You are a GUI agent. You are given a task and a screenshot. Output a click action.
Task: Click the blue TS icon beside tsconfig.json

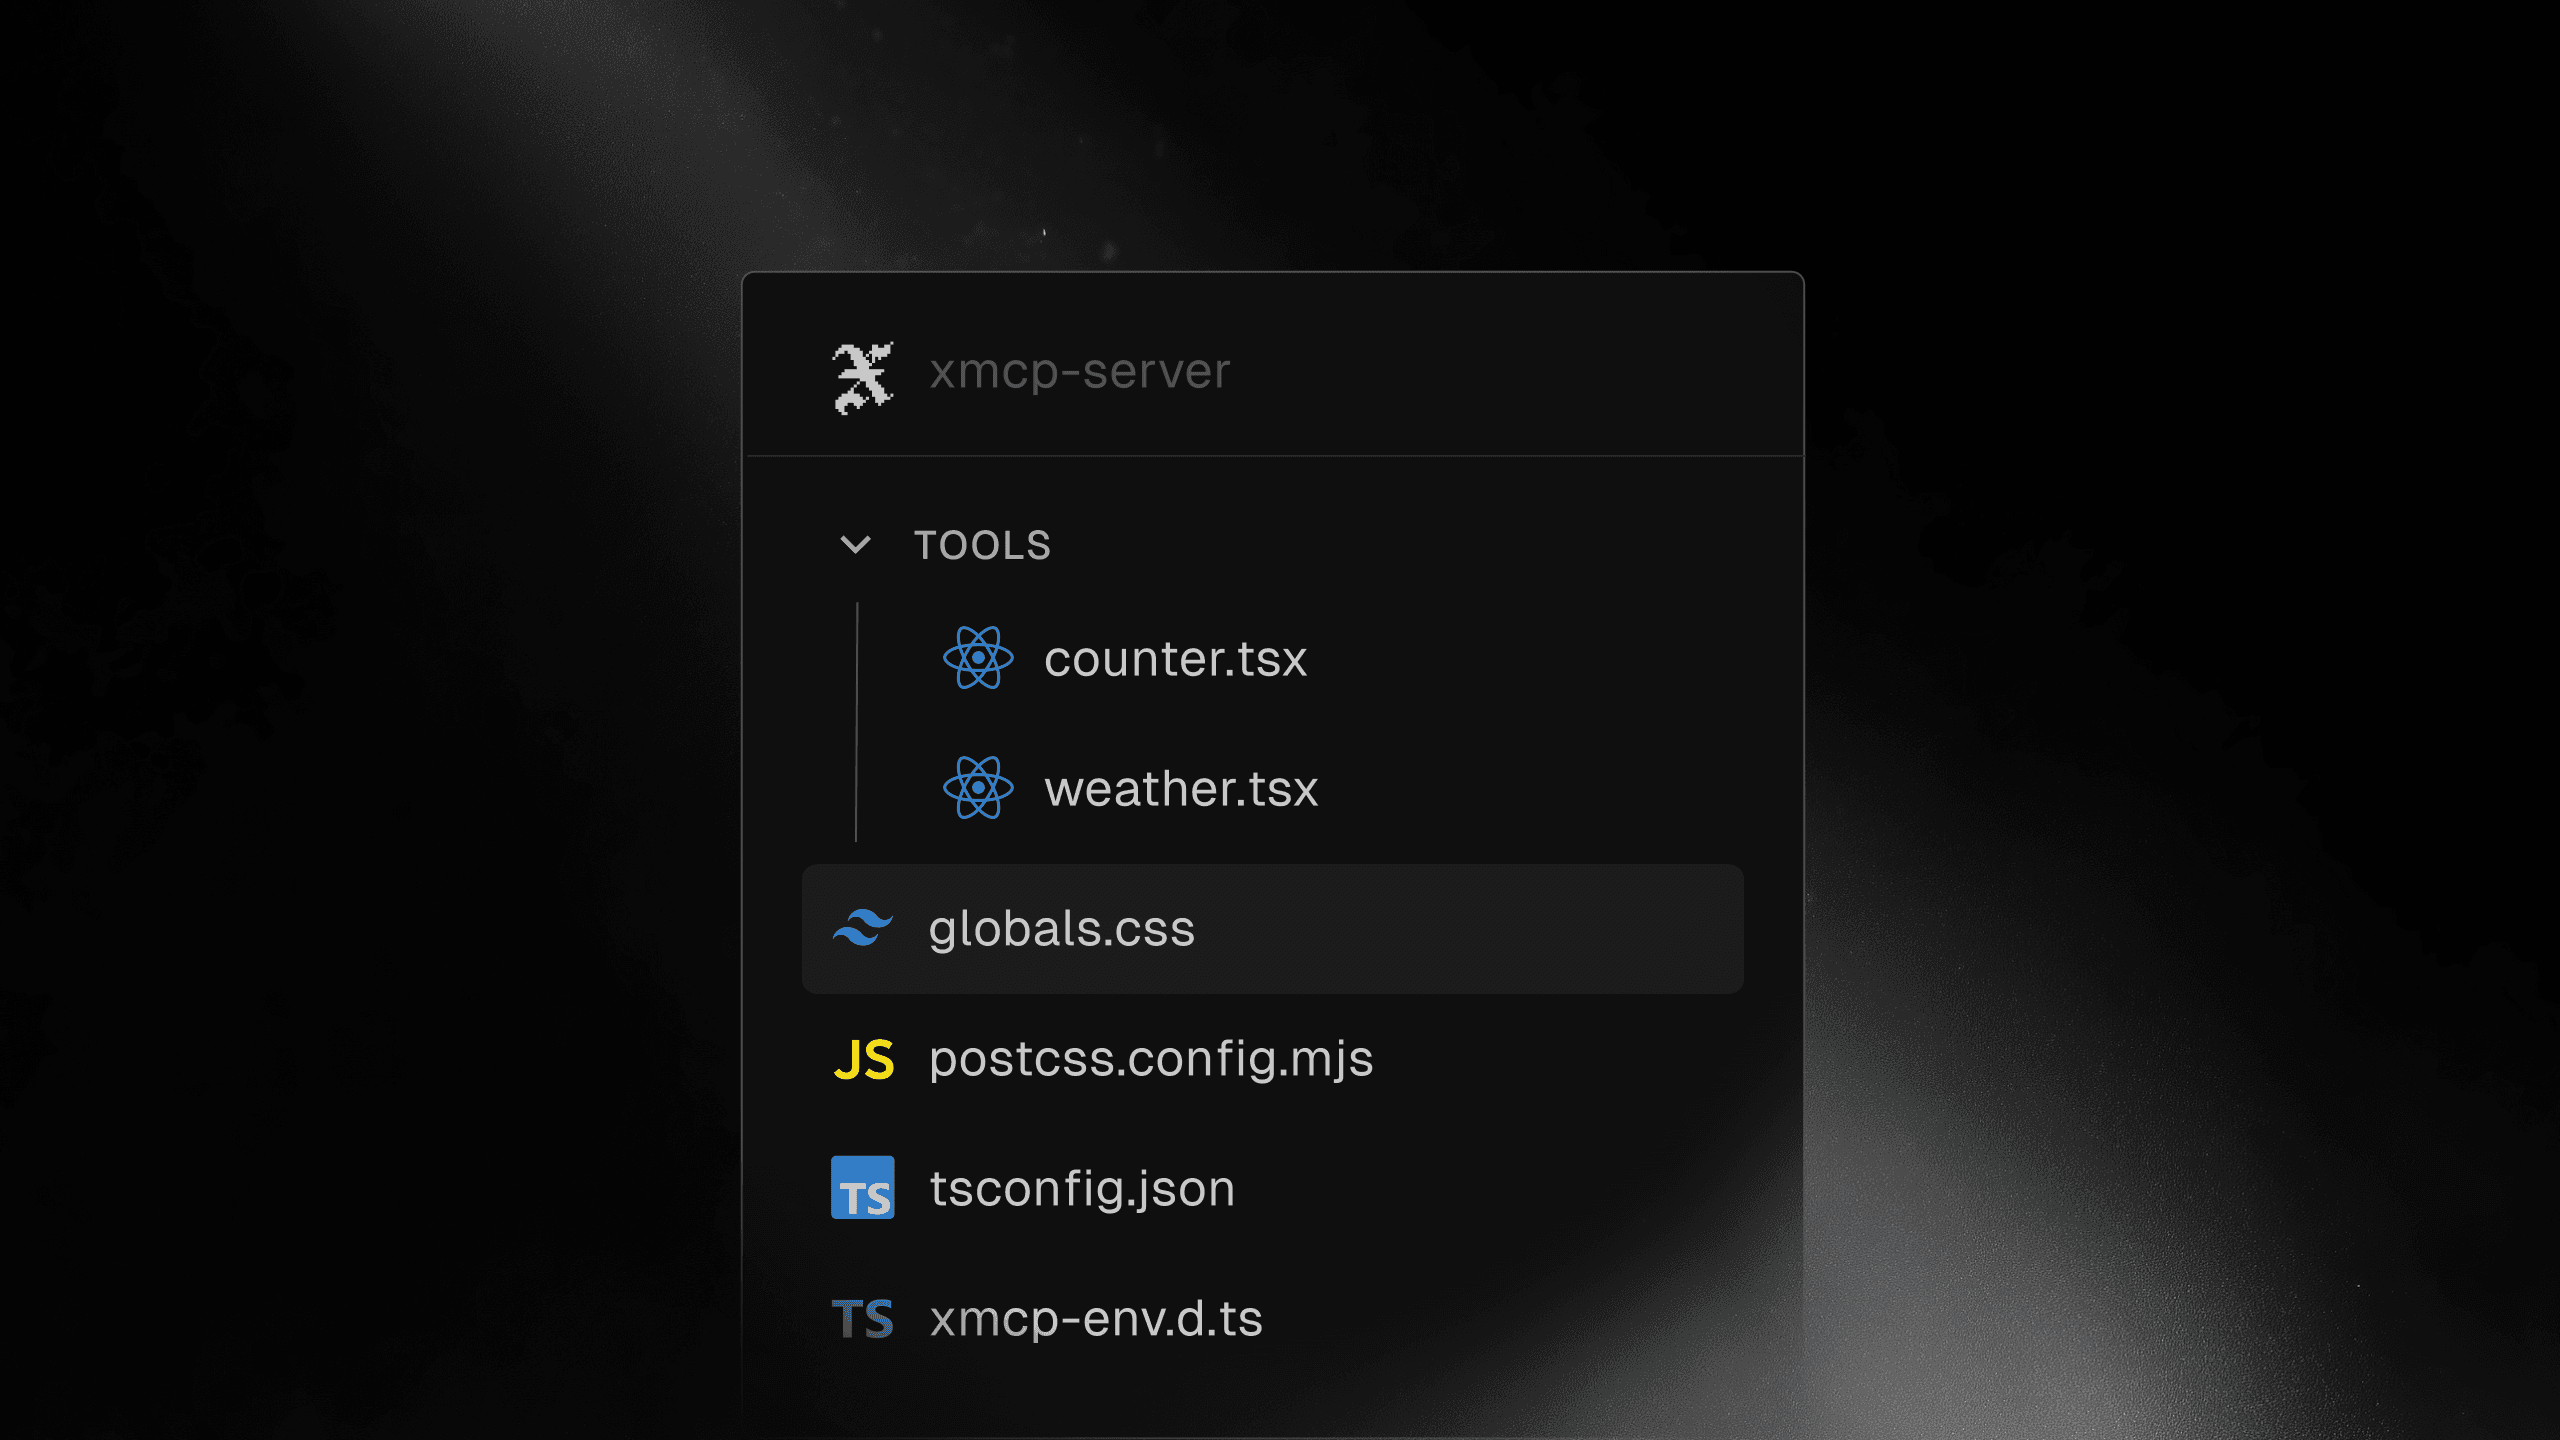coord(864,1190)
